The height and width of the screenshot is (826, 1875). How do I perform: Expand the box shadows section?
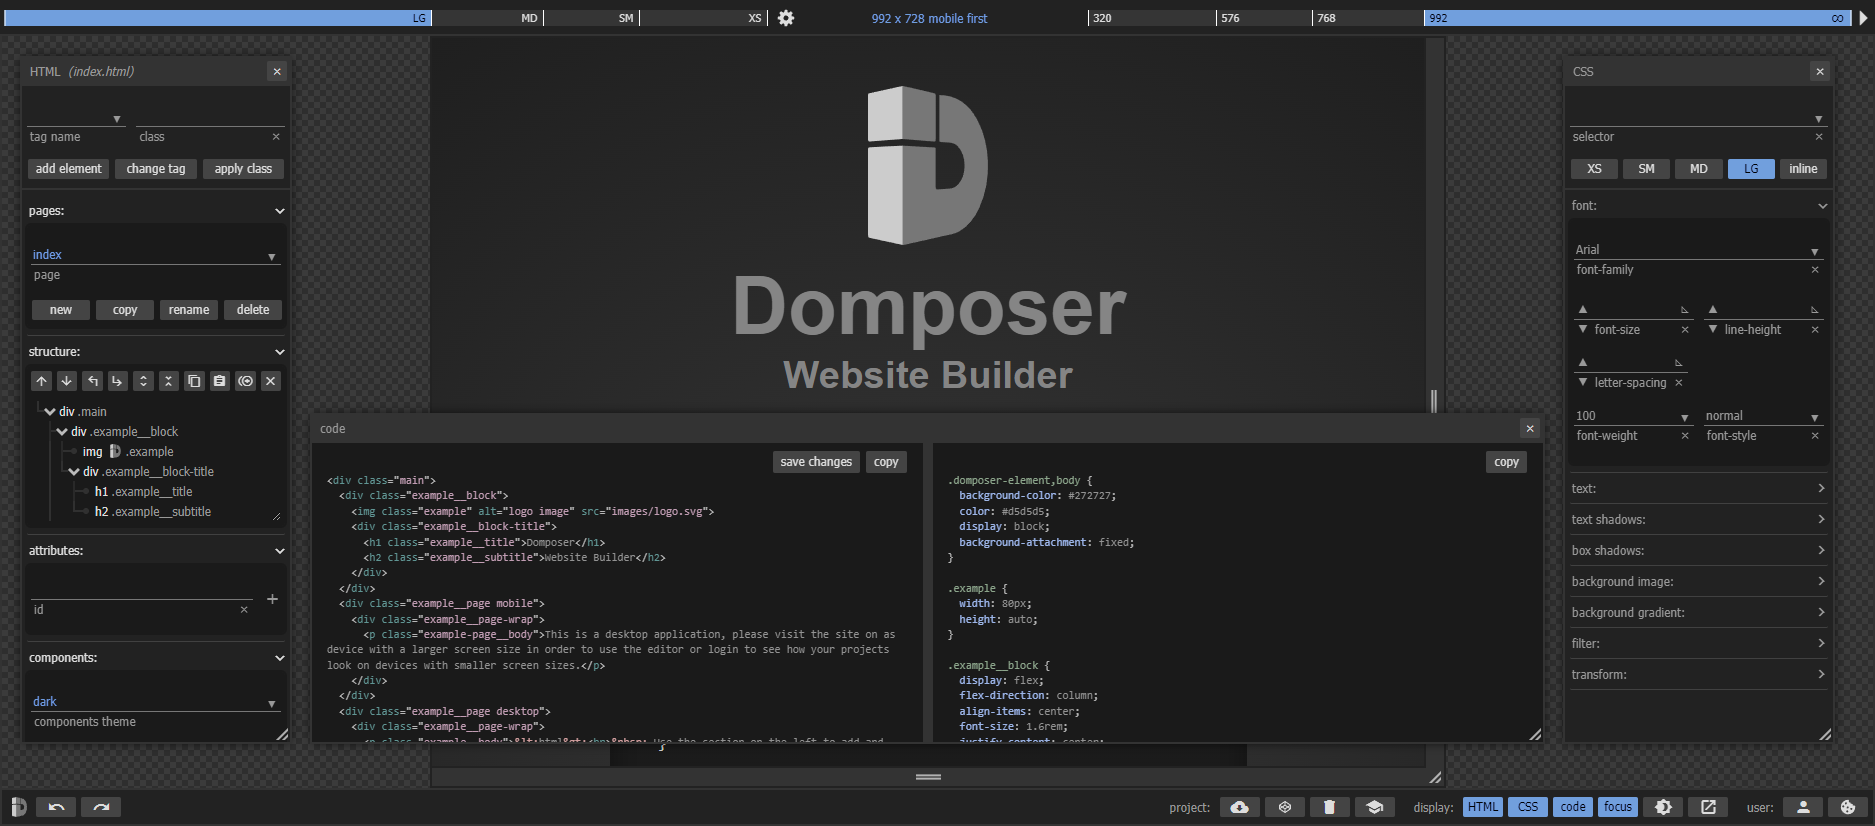(x=1698, y=551)
